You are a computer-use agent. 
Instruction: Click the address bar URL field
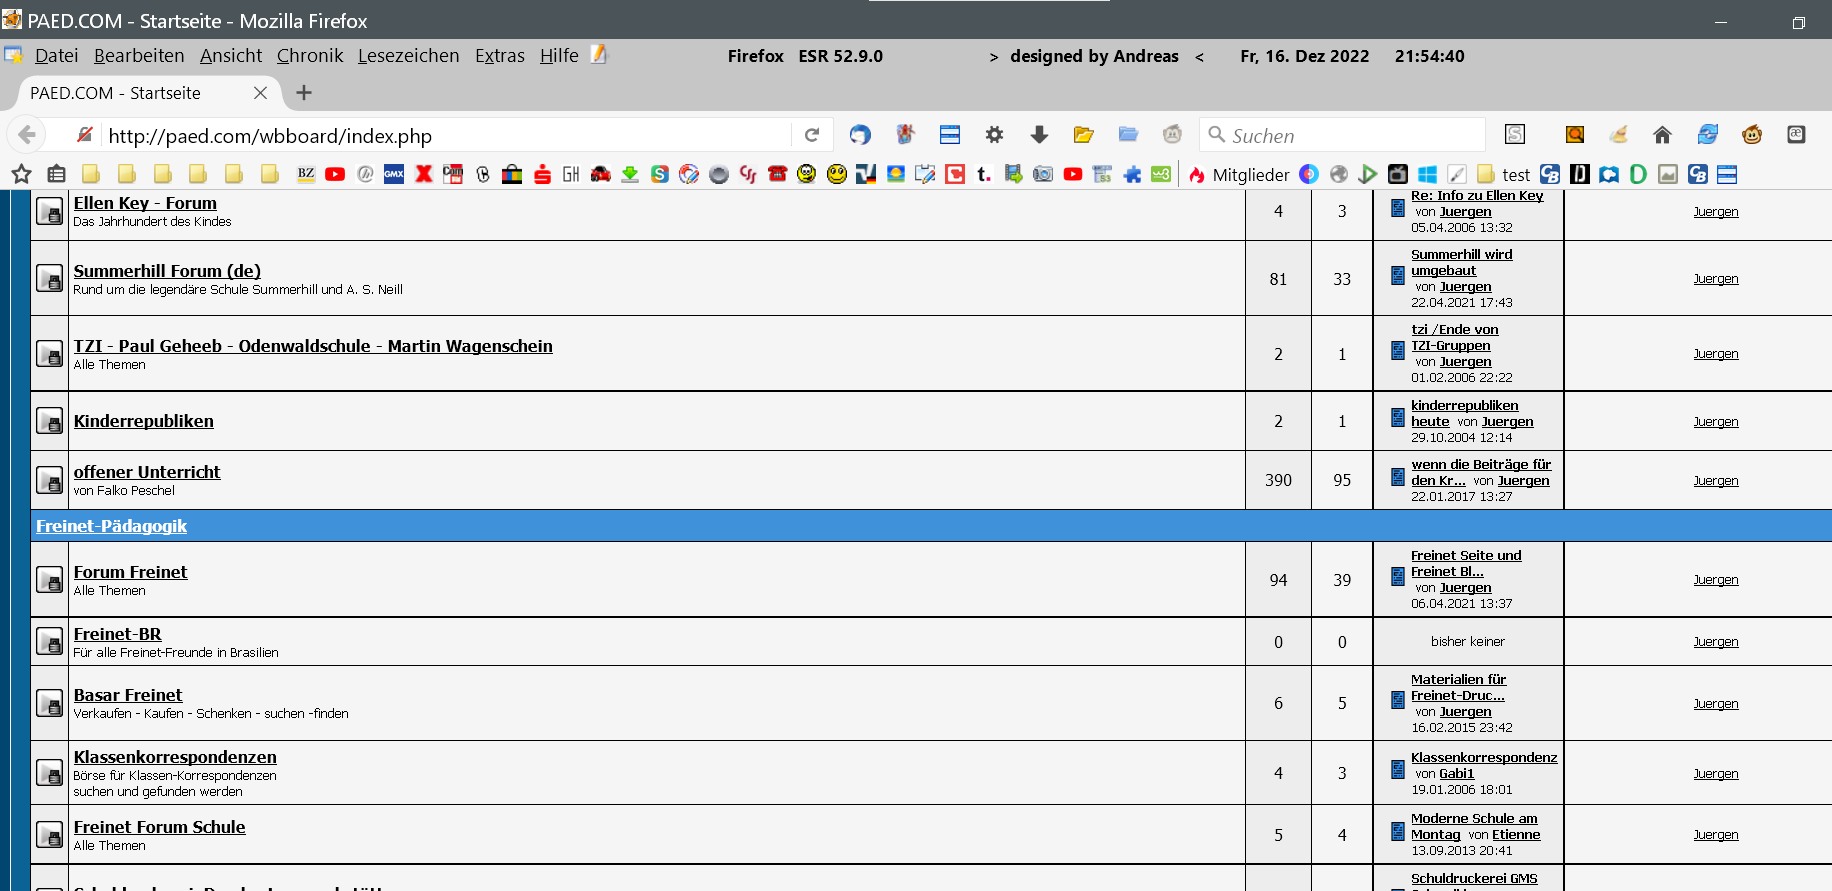(x=445, y=136)
